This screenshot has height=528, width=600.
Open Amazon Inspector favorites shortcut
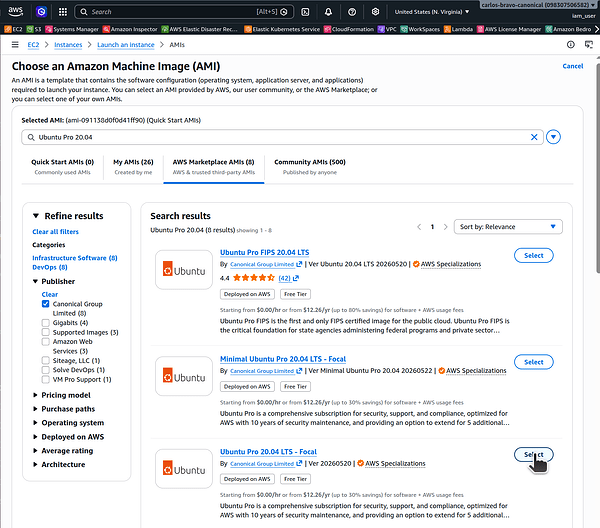[x=130, y=29]
